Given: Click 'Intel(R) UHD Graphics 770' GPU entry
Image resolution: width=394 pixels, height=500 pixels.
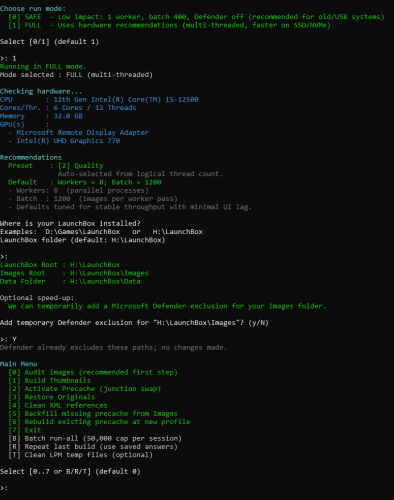Looking at the screenshot, I should [64, 141].
